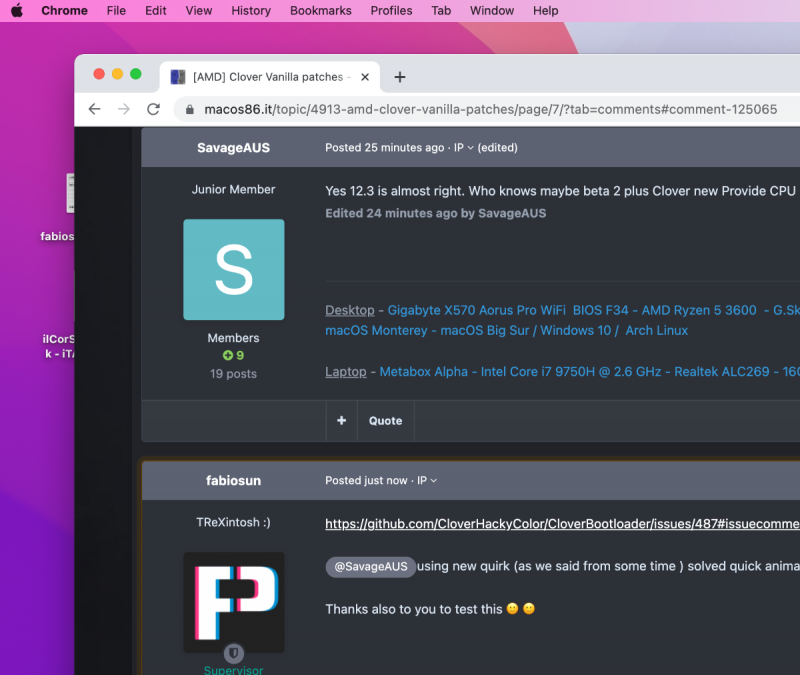The width and height of the screenshot is (800, 675).
Task: Reload the current page
Action: click(x=154, y=109)
